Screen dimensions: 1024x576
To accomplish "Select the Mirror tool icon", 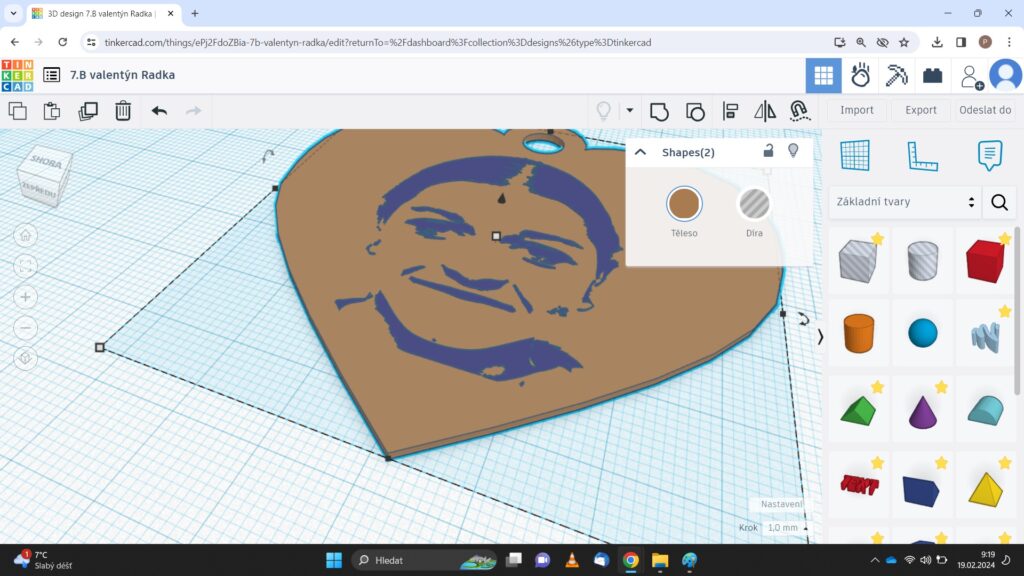I will 765,111.
